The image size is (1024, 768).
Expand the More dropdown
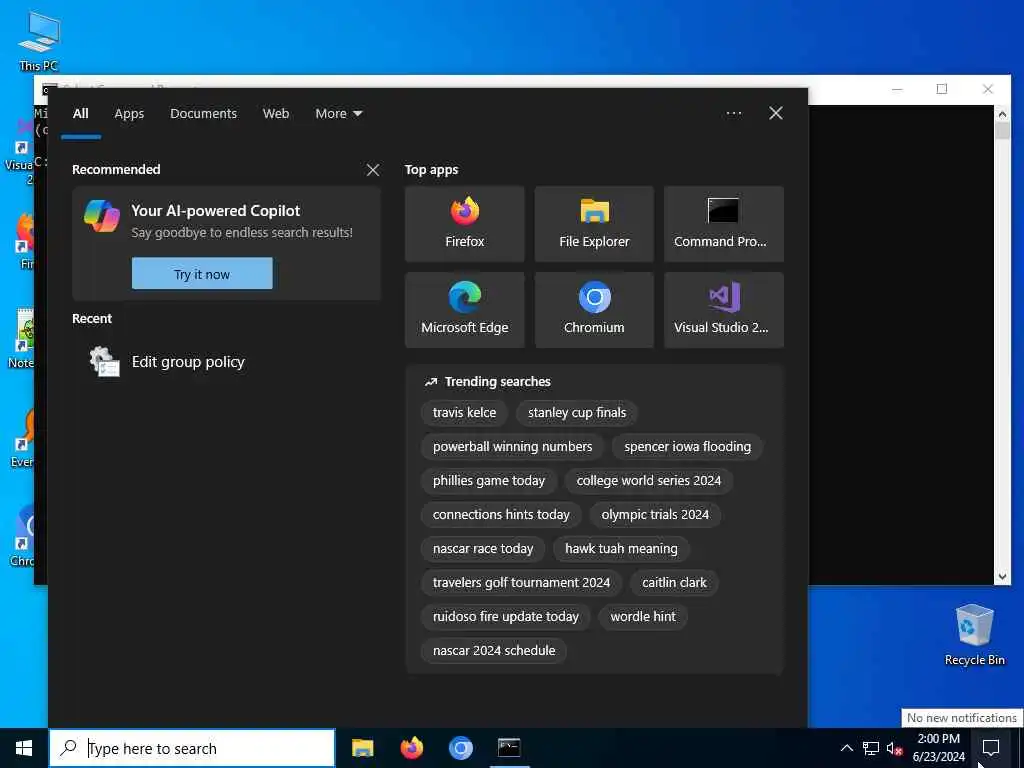(x=338, y=114)
